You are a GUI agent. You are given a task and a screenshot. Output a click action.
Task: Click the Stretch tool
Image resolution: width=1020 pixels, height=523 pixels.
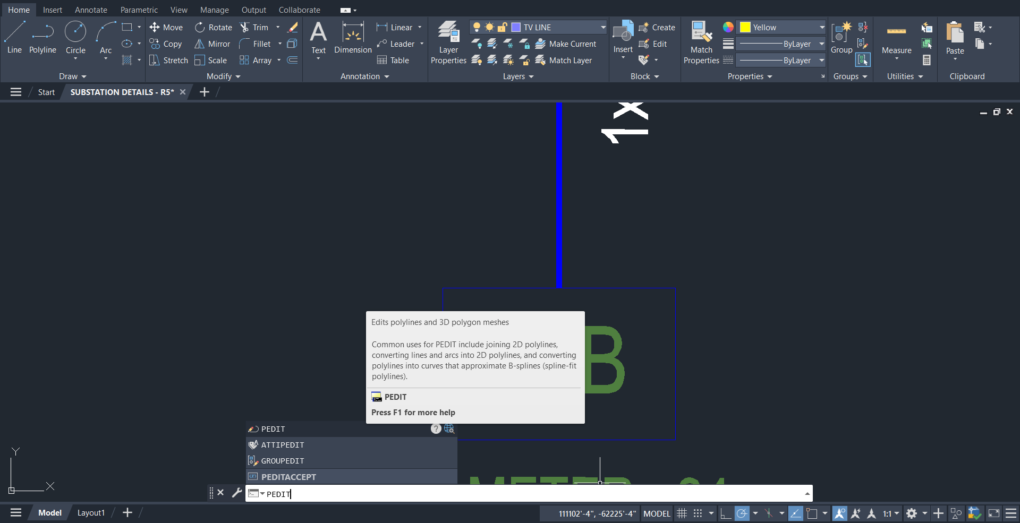[x=168, y=60]
